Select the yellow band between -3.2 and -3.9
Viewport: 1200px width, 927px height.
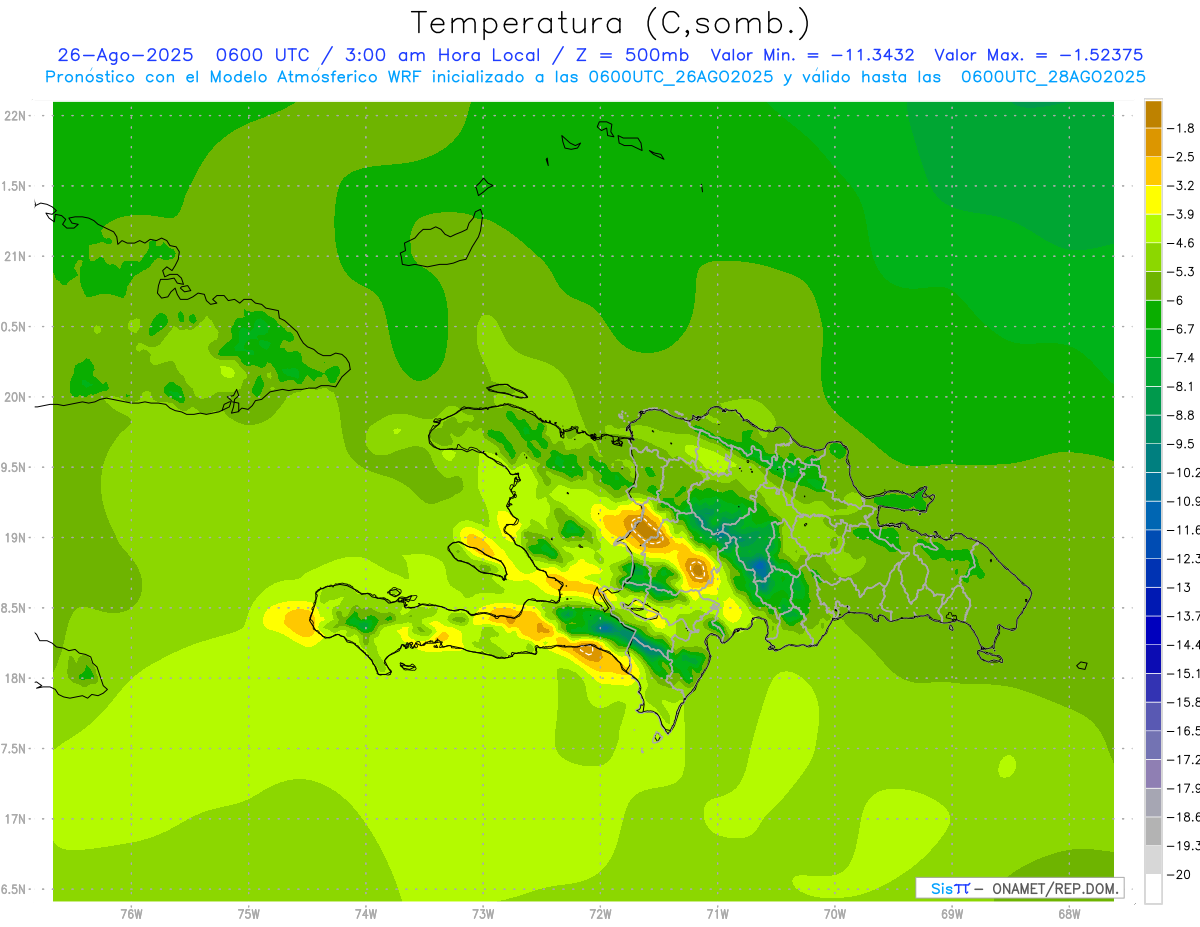1153,201
